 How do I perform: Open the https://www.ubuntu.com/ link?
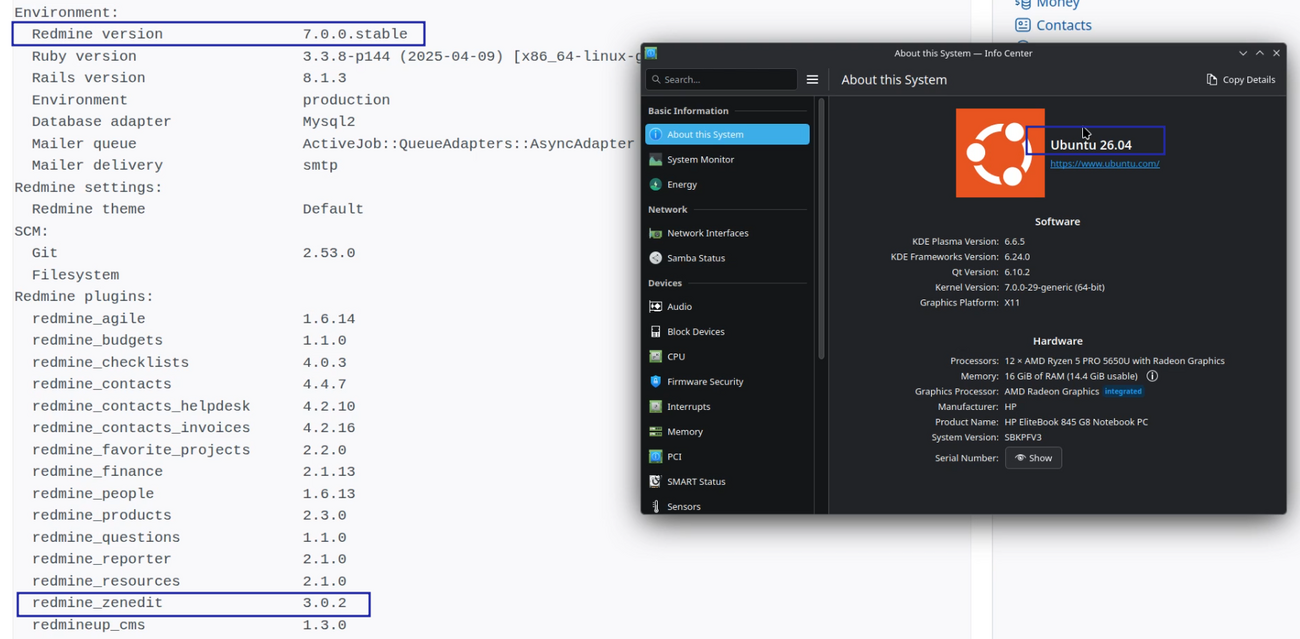(1105, 164)
